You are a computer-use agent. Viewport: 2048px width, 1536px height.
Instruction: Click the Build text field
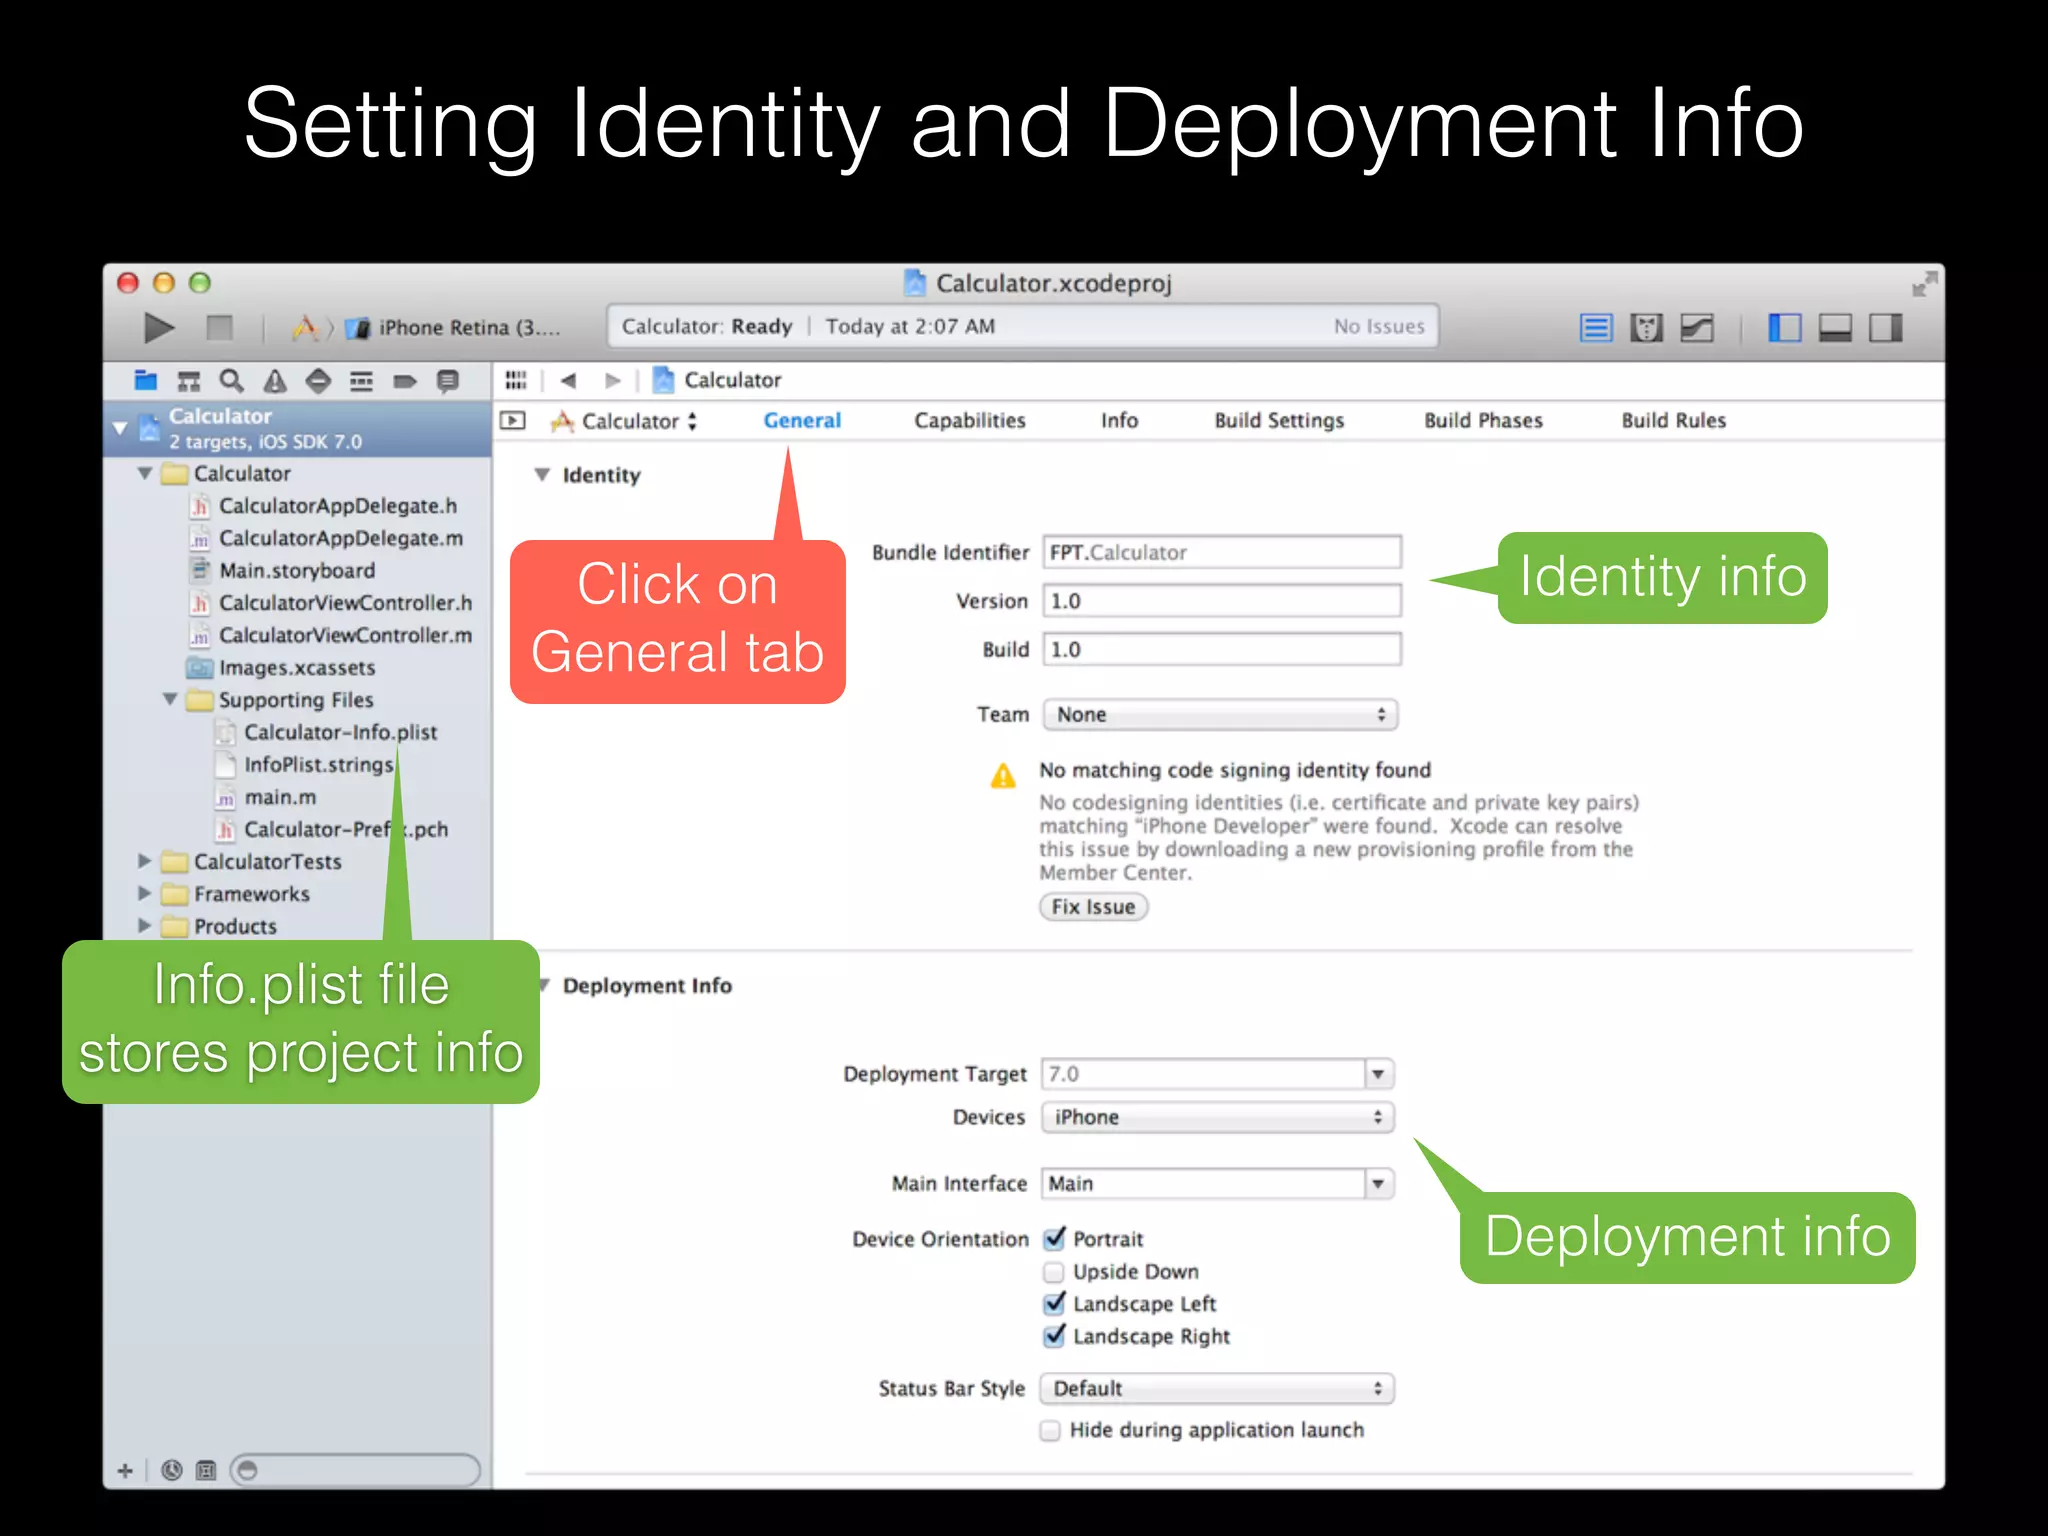pos(1222,649)
